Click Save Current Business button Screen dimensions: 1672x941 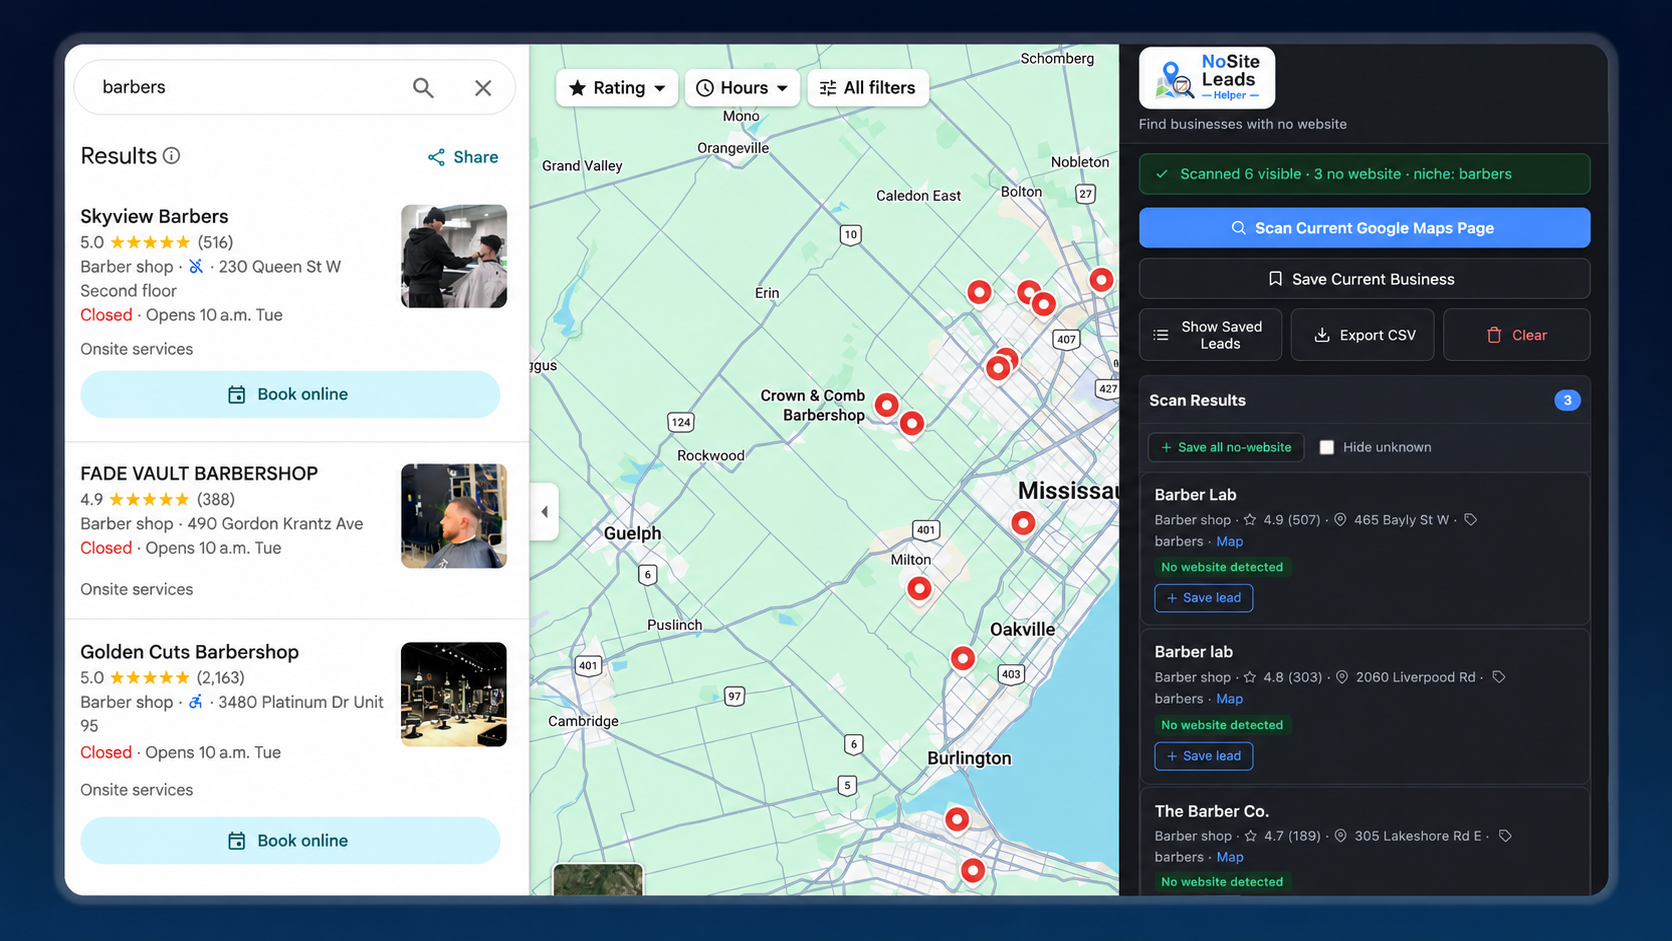pyautogui.click(x=1364, y=279)
